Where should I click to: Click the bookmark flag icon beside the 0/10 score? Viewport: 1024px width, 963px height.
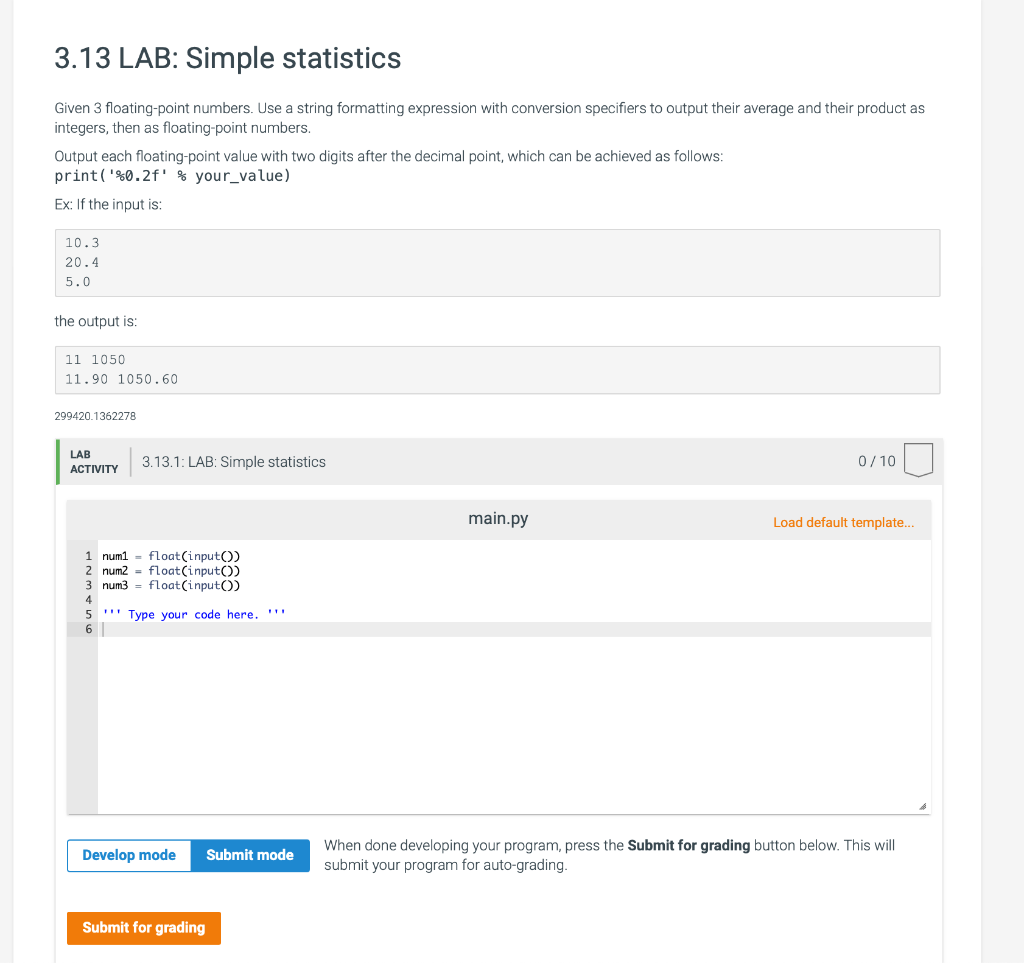pos(918,460)
